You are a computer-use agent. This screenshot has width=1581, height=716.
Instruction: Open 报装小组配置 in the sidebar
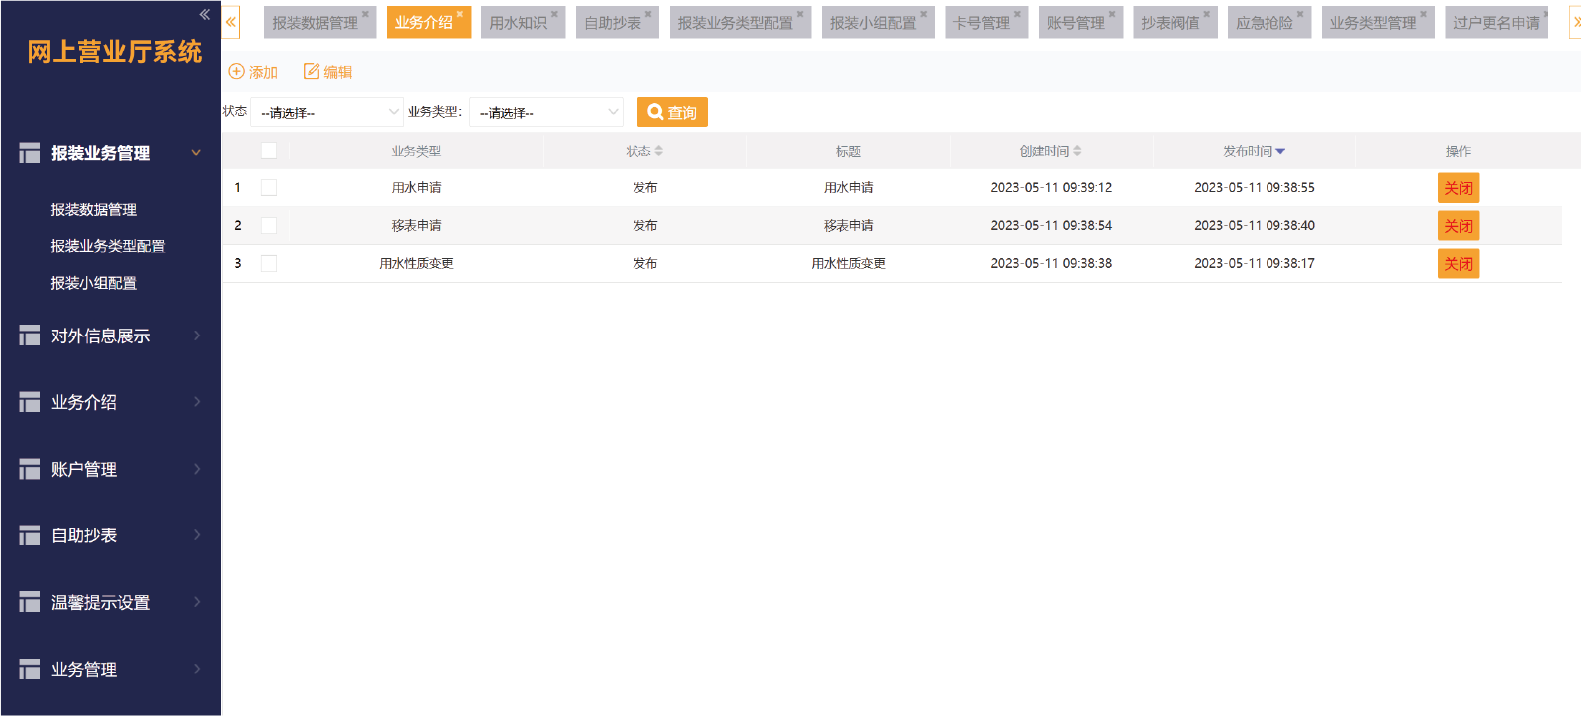pyautogui.click(x=94, y=283)
